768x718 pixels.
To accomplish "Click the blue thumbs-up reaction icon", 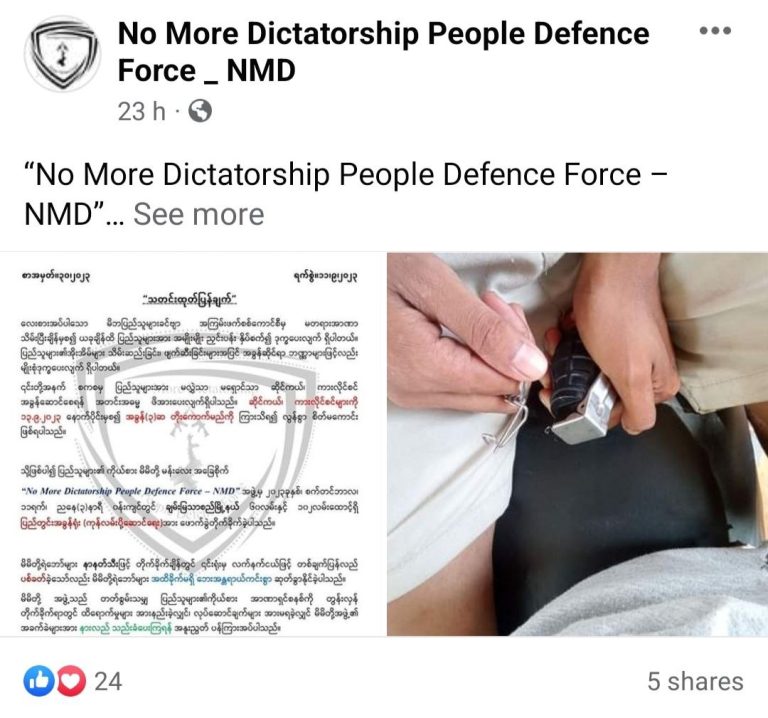I will [x=39, y=681].
